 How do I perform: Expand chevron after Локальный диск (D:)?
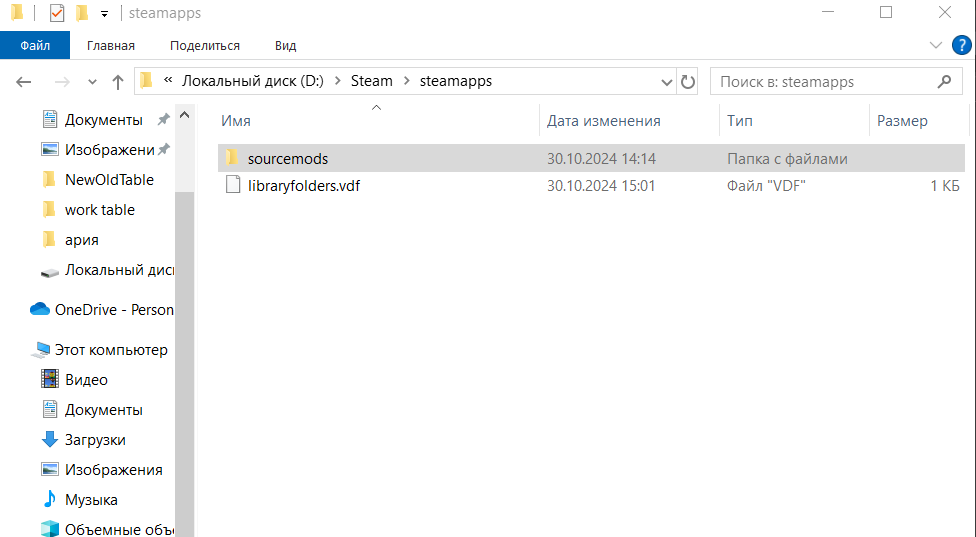(x=337, y=81)
